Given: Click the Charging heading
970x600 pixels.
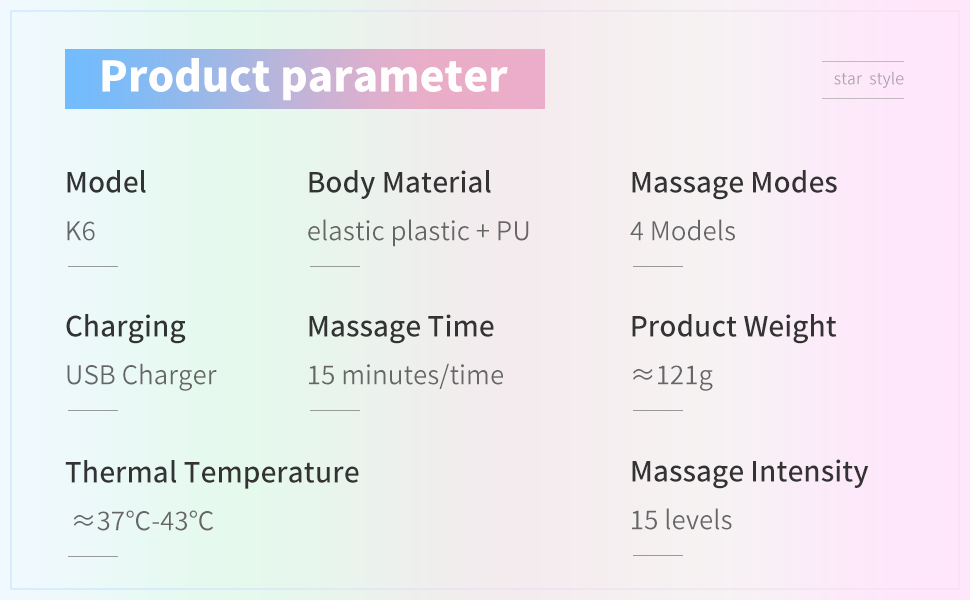Looking at the screenshot, I should [x=126, y=327].
